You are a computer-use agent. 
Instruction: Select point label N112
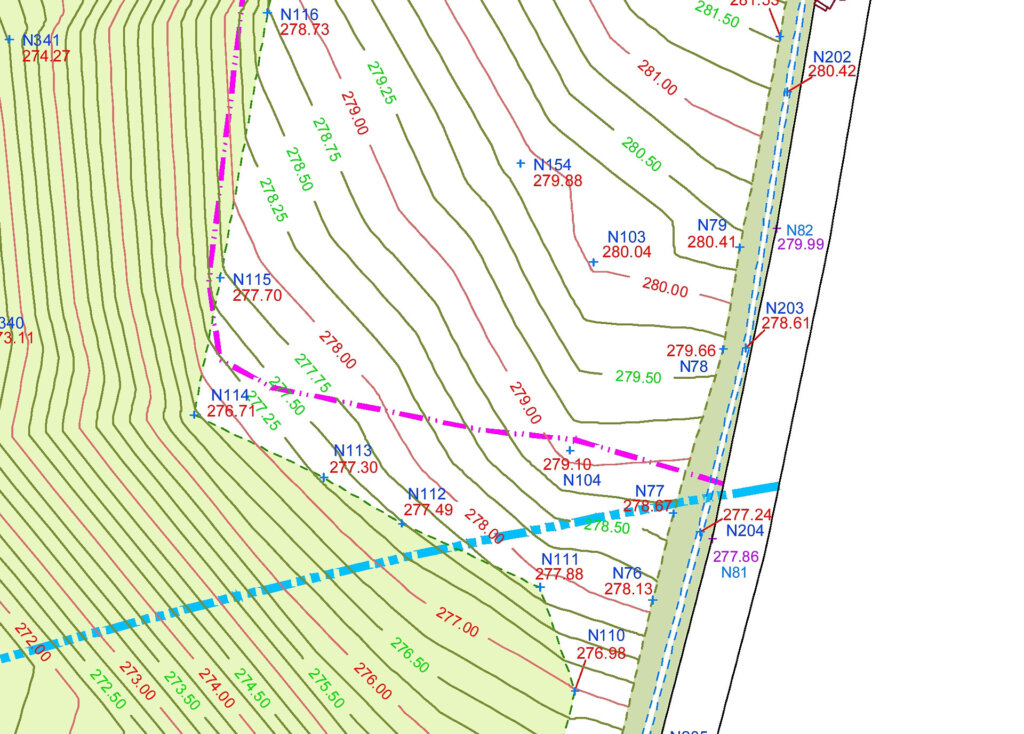point(426,494)
